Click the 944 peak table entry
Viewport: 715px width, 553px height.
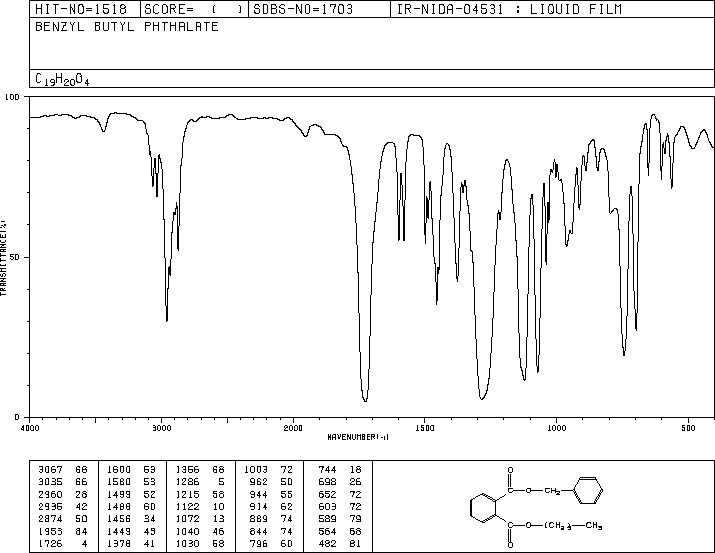tap(271, 494)
